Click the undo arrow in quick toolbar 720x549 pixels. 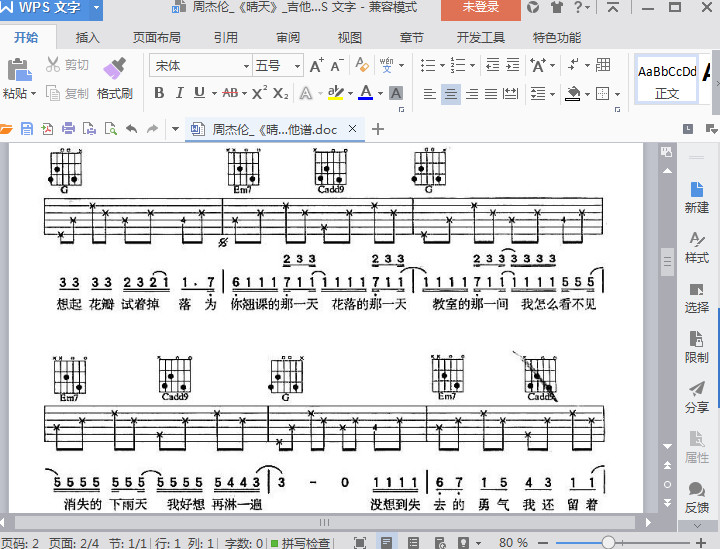131,129
